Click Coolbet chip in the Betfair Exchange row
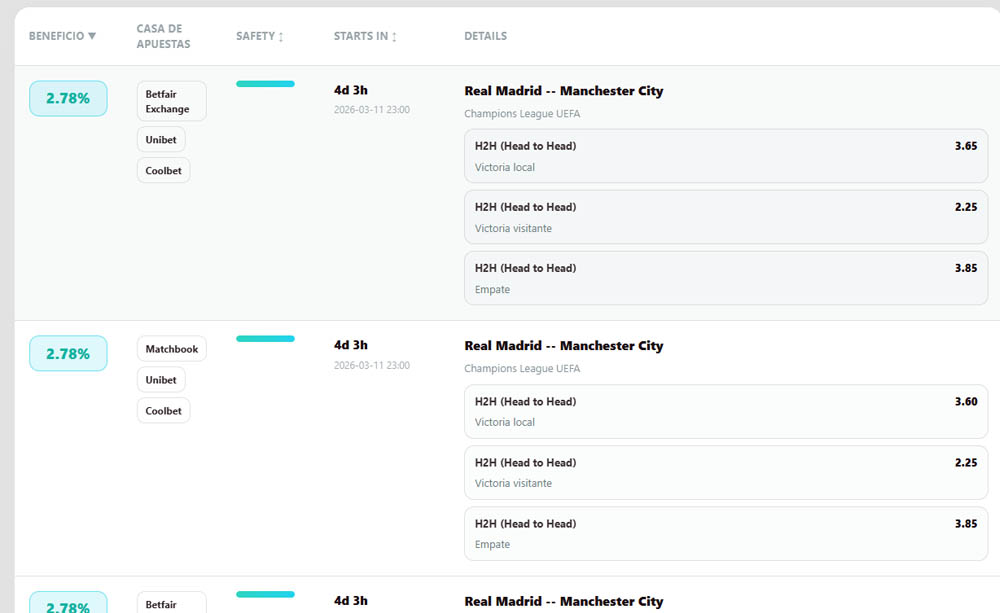Image resolution: width=1000 pixels, height=613 pixels. pos(163,171)
